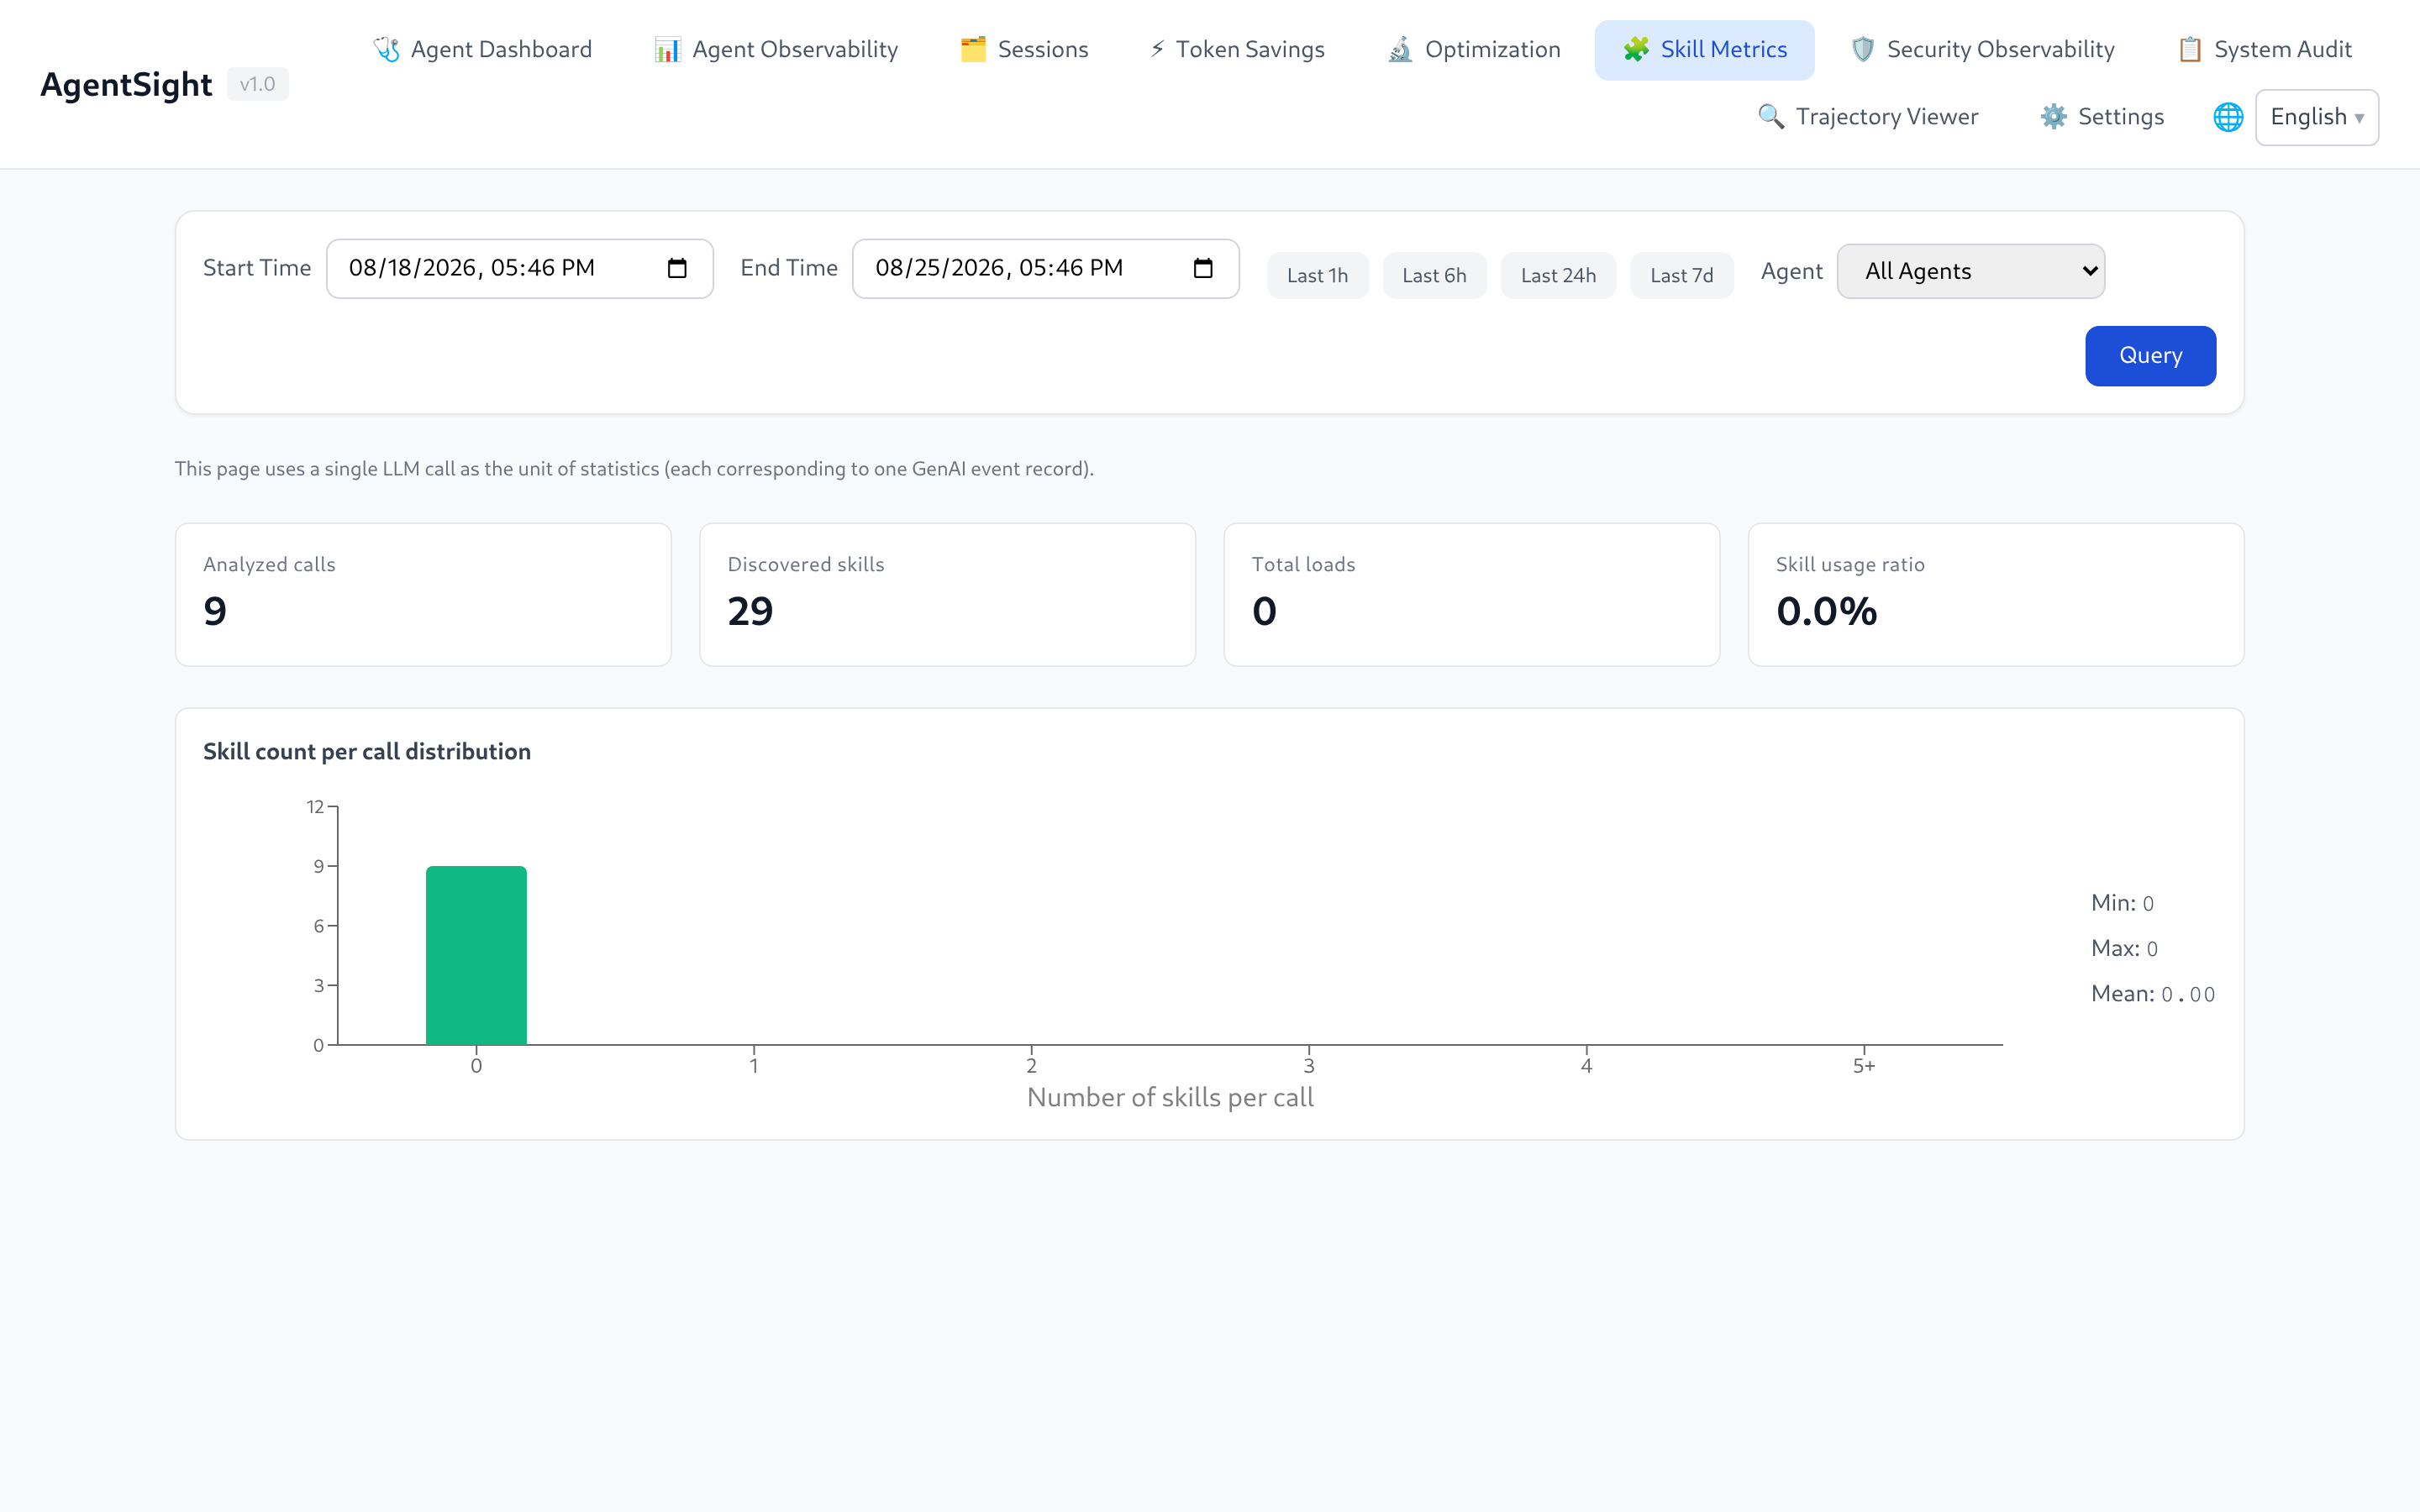This screenshot has height=1512, width=2420.
Task: Open the Agent Dashboard tab
Action: (482, 50)
